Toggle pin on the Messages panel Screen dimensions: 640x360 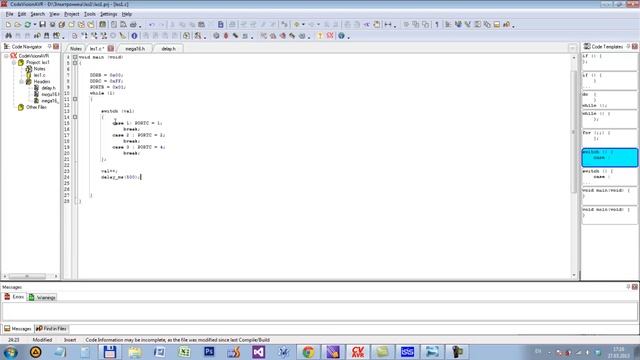pos(628,287)
